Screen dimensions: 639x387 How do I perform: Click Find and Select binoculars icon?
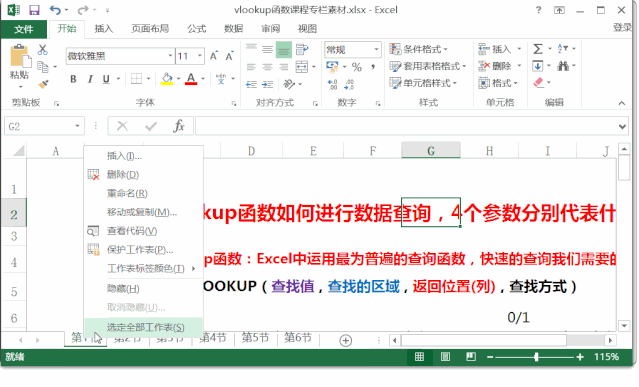pyautogui.click(x=563, y=66)
